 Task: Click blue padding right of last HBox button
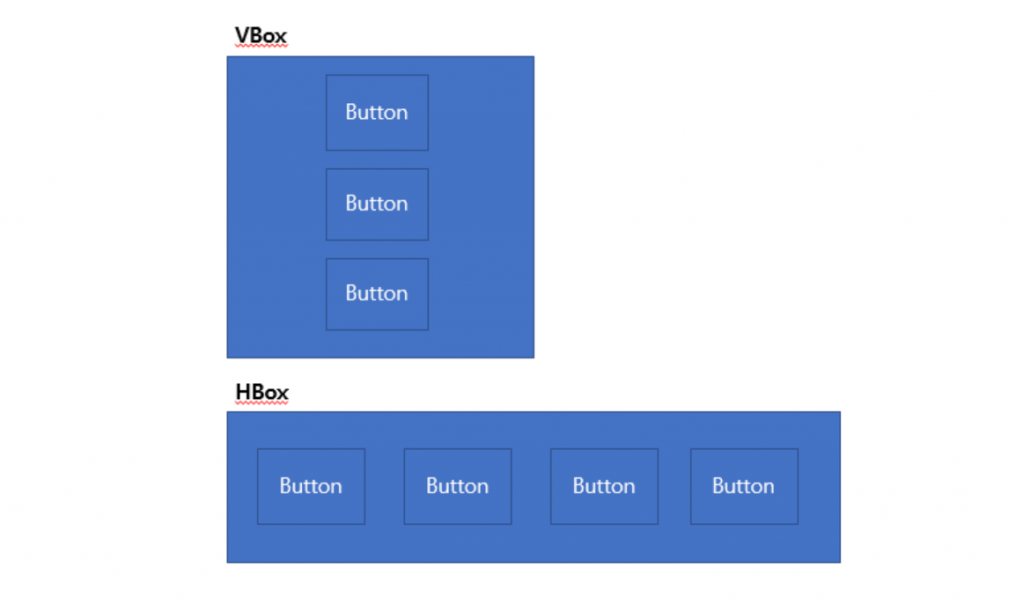pyautogui.click(x=819, y=486)
